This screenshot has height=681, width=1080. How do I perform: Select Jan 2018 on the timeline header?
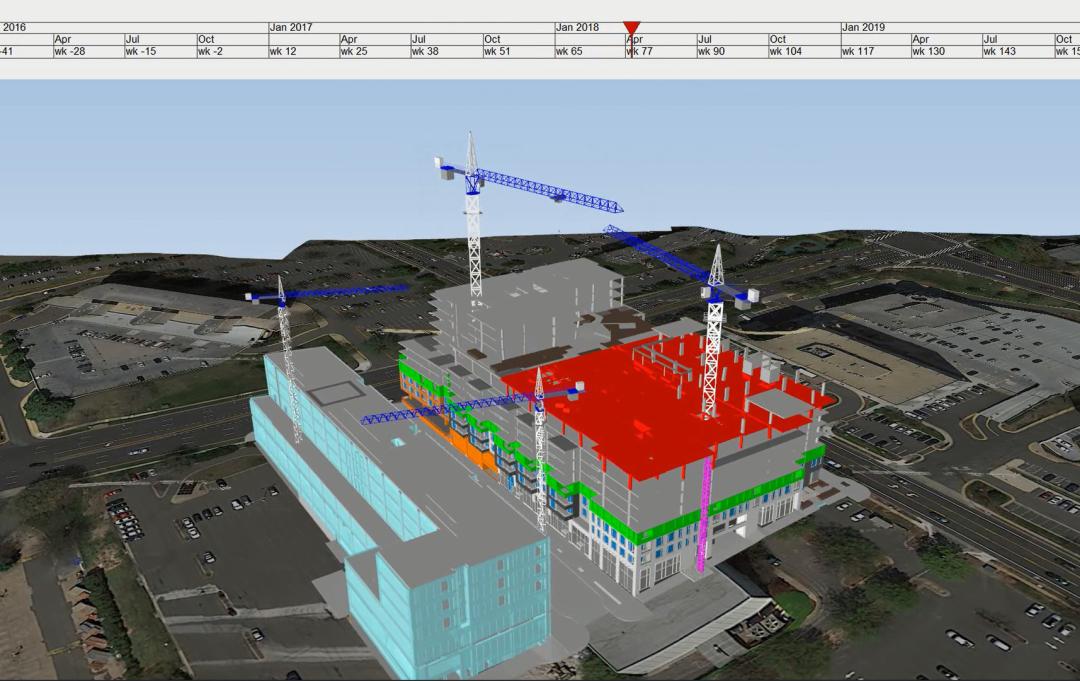click(x=577, y=27)
